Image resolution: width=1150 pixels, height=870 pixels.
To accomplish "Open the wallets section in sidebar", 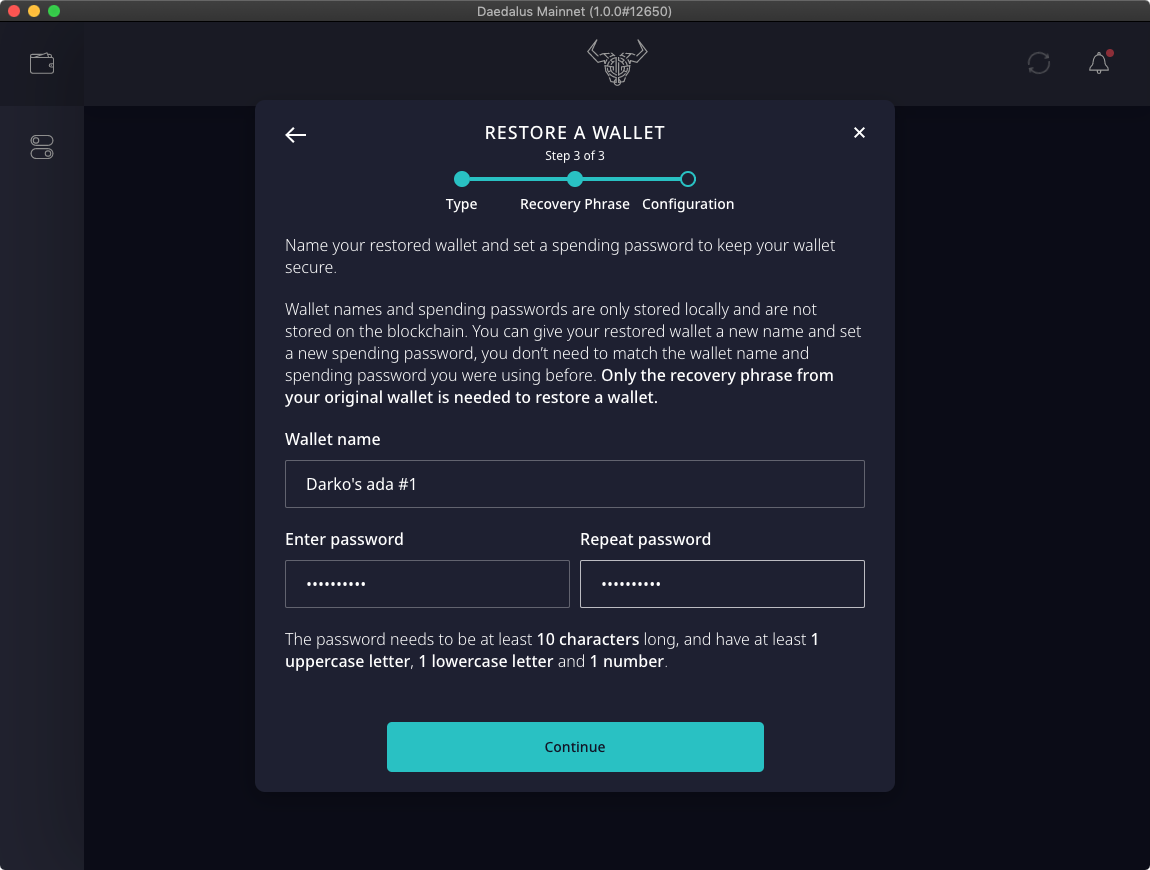I will point(42,64).
